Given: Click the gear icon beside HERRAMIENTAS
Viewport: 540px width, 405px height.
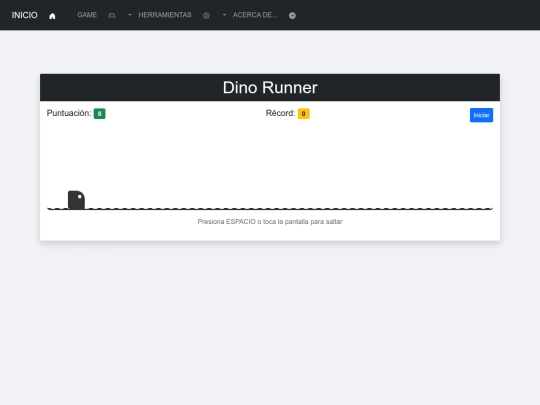Looking at the screenshot, I should pyautogui.click(x=206, y=15).
